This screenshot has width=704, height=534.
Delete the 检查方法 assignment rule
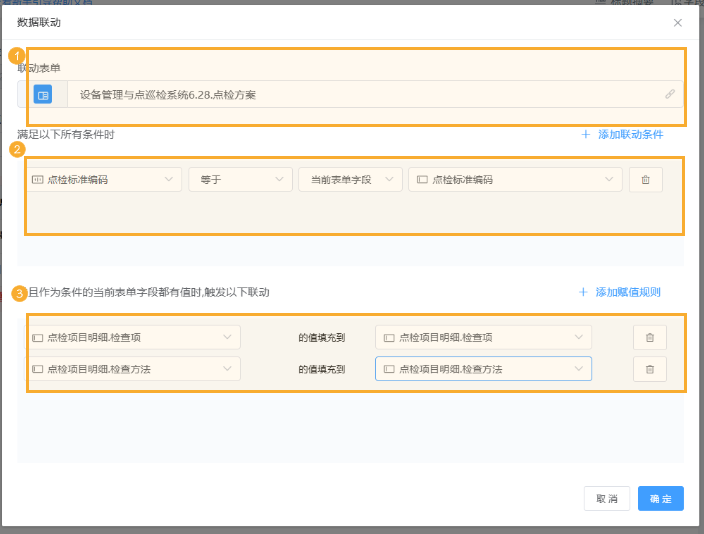[650, 369]
